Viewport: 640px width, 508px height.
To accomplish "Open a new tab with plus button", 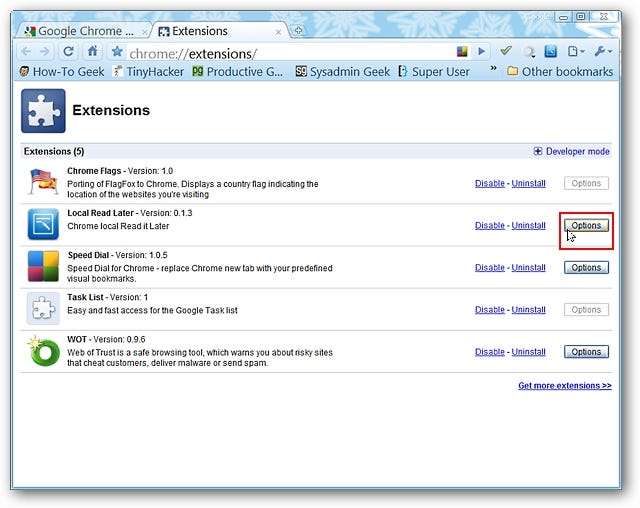I will point(298,31).
